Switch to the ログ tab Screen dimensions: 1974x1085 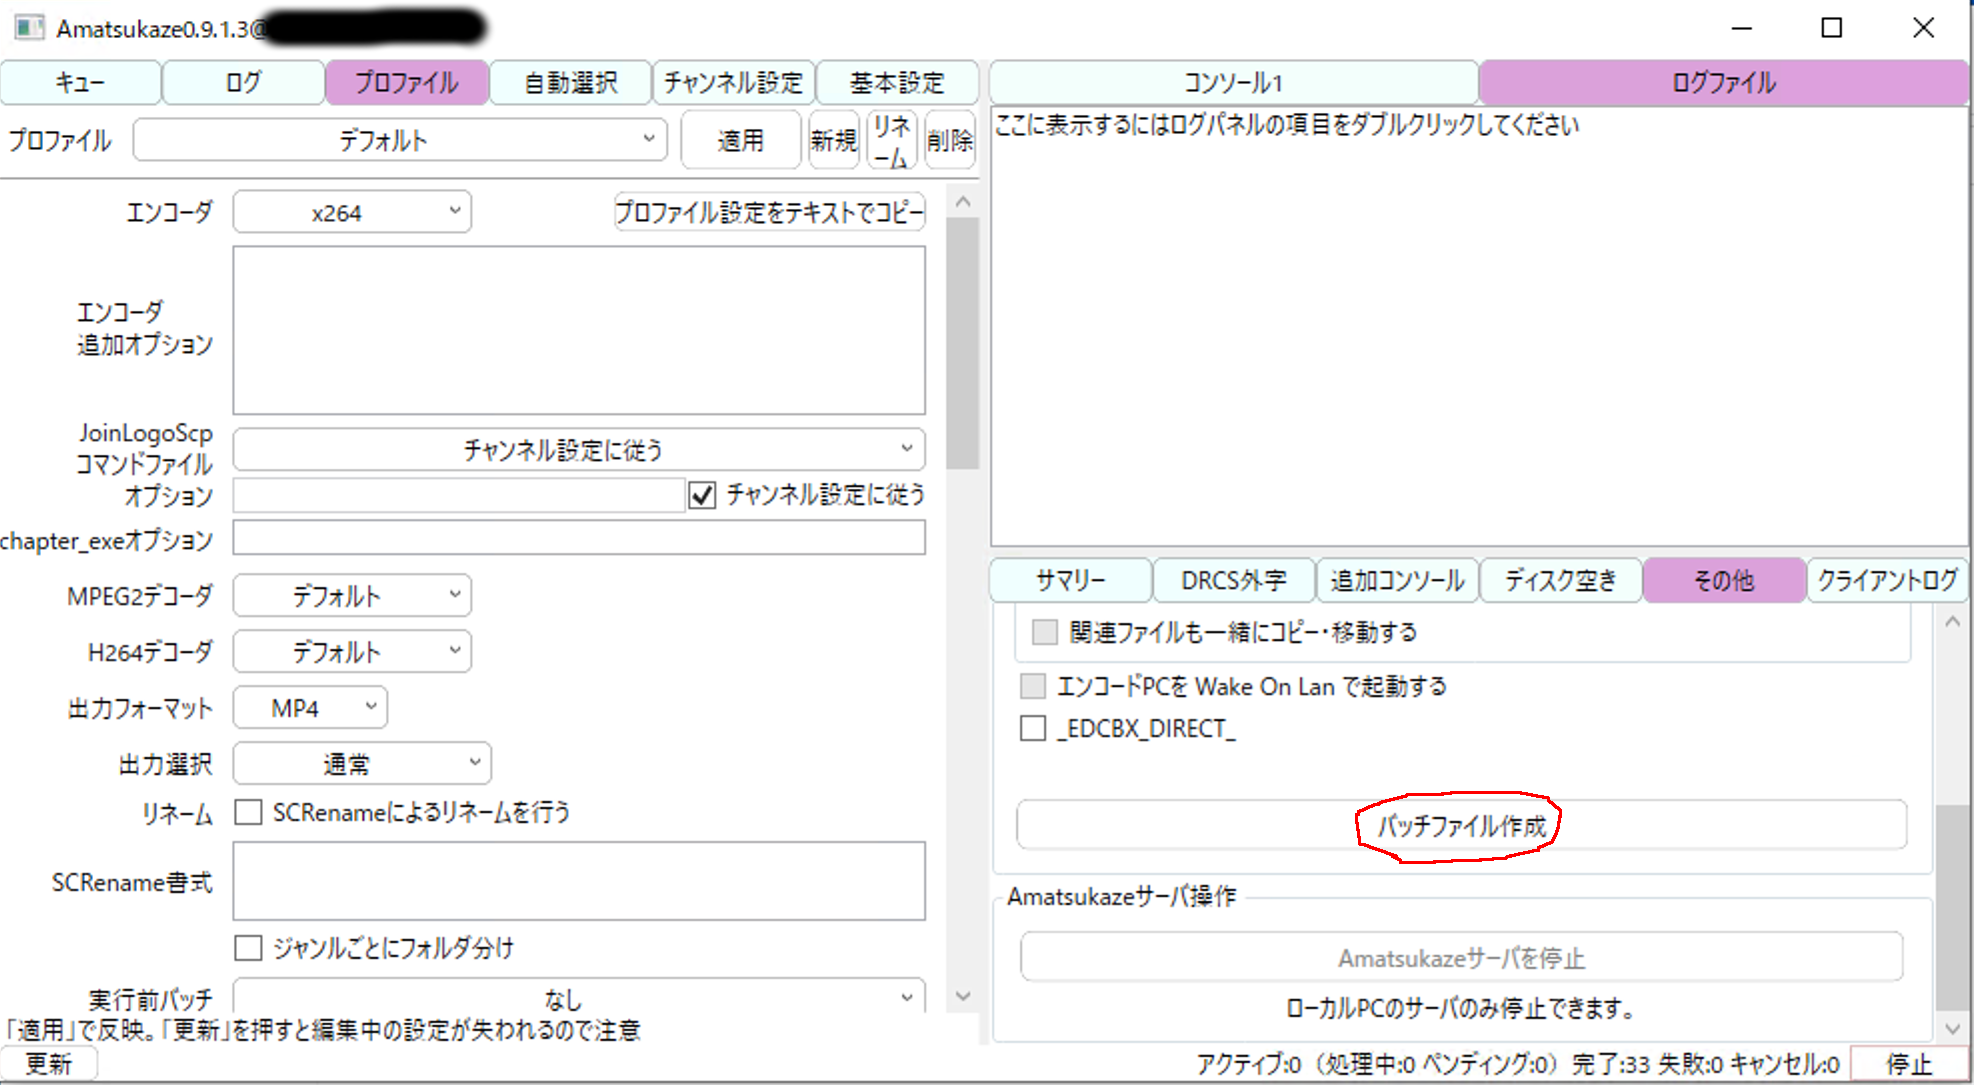pos(243,83)
